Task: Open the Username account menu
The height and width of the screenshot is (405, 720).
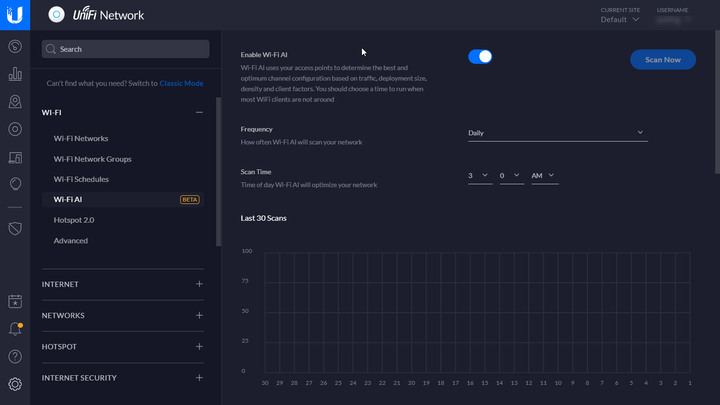Action: point(673,19)
